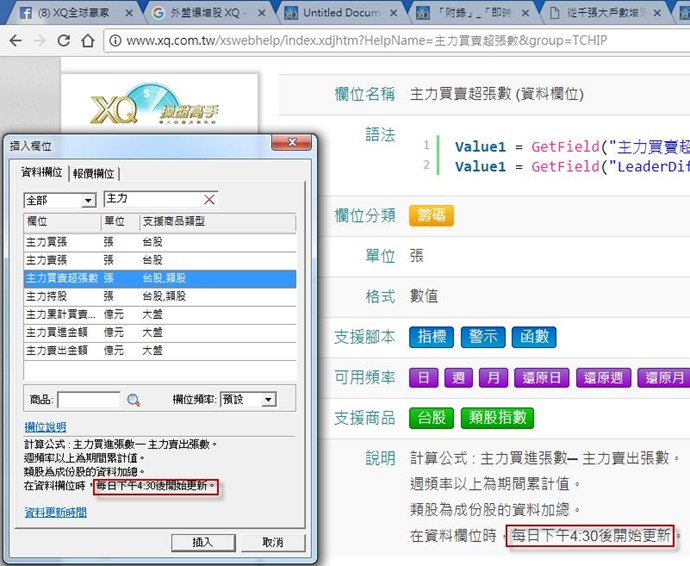
Task: Click the browser home icon
Action: [x=87, y=42]
